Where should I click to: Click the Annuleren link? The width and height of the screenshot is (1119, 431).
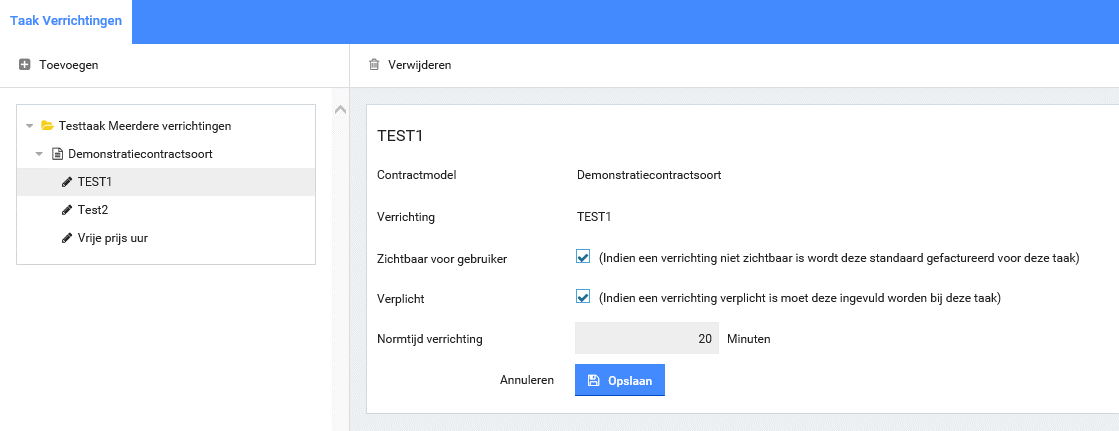(x=527, y=380)
